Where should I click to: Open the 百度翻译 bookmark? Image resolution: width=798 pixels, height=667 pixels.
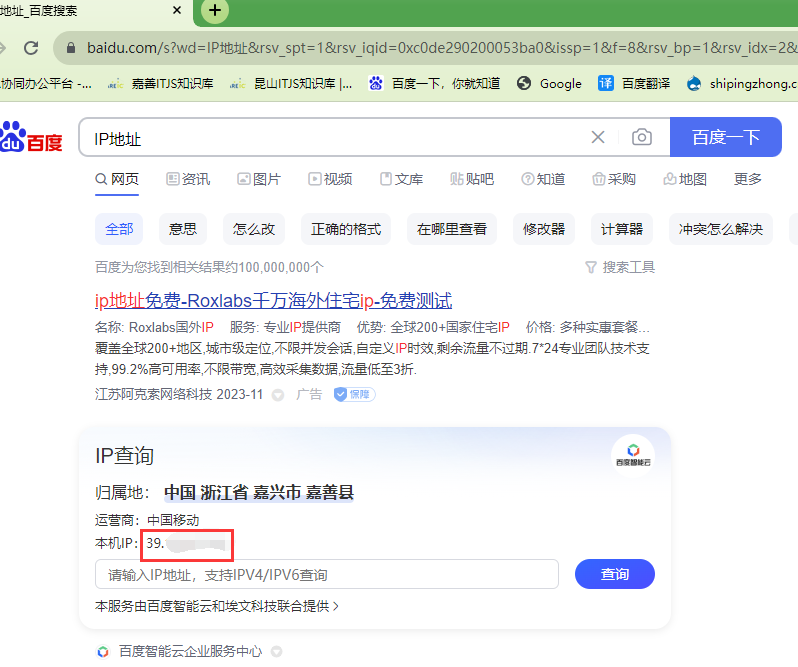coord(634,83)
